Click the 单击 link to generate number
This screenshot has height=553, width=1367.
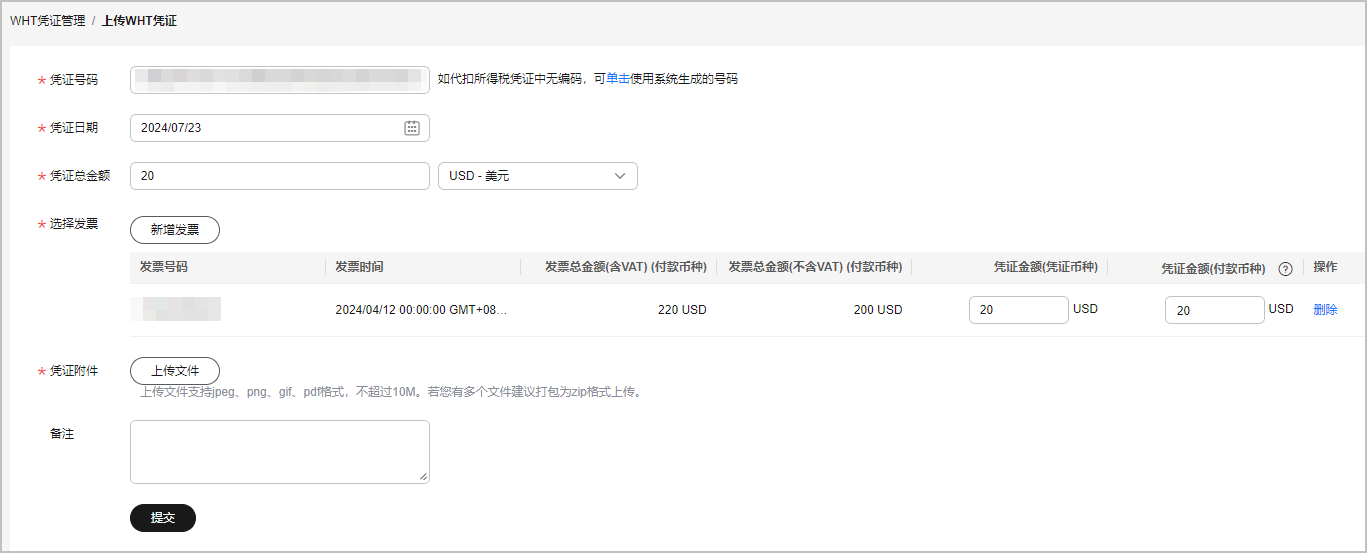coord(618,79)
